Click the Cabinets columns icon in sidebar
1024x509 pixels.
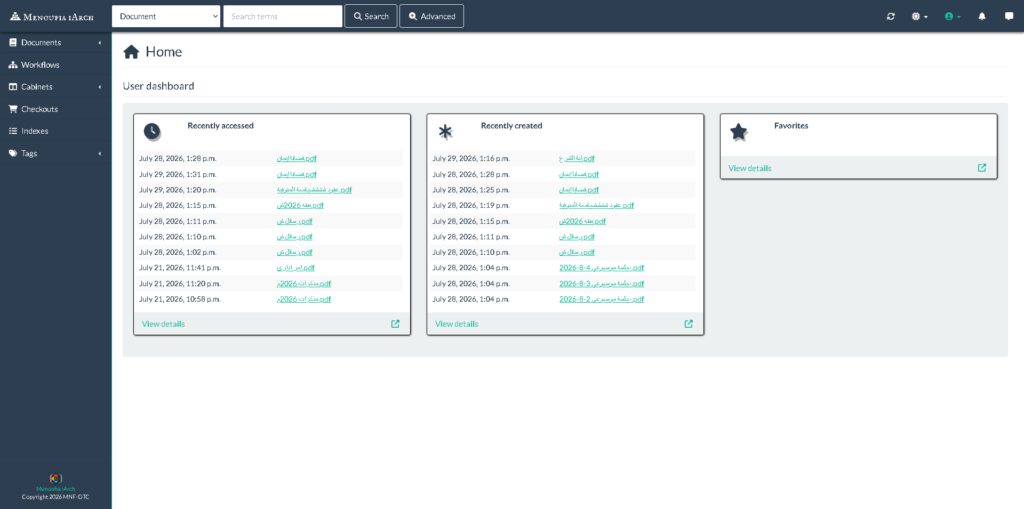12,87
